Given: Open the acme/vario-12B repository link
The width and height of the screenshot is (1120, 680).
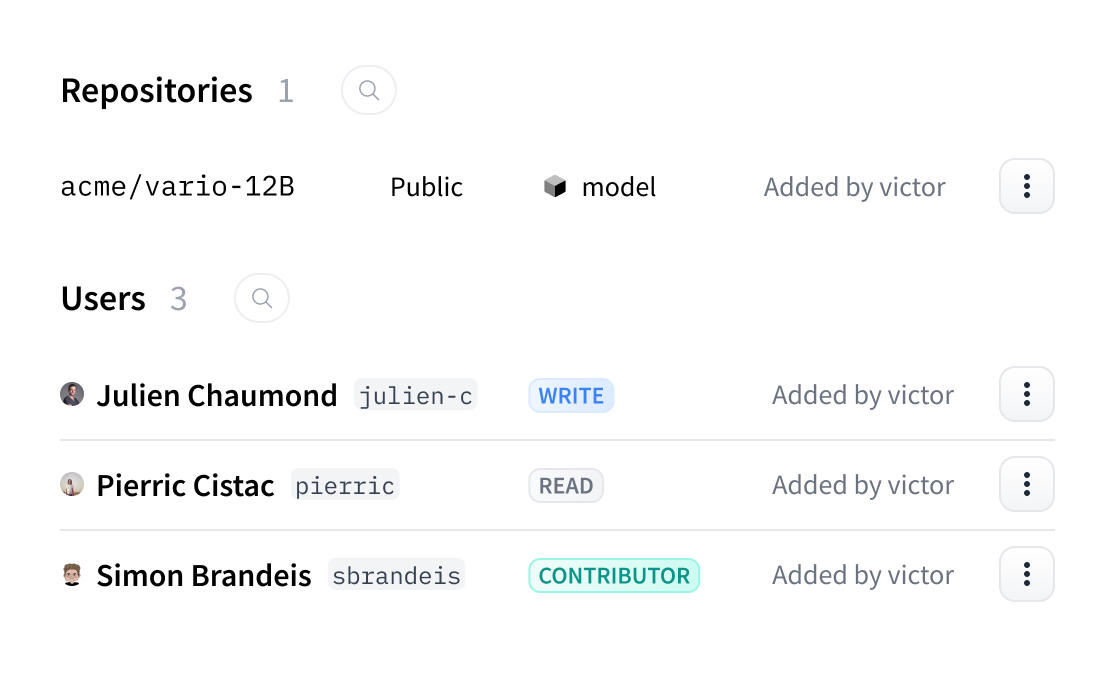Looking at the screenshot, I should pos(177,186).
